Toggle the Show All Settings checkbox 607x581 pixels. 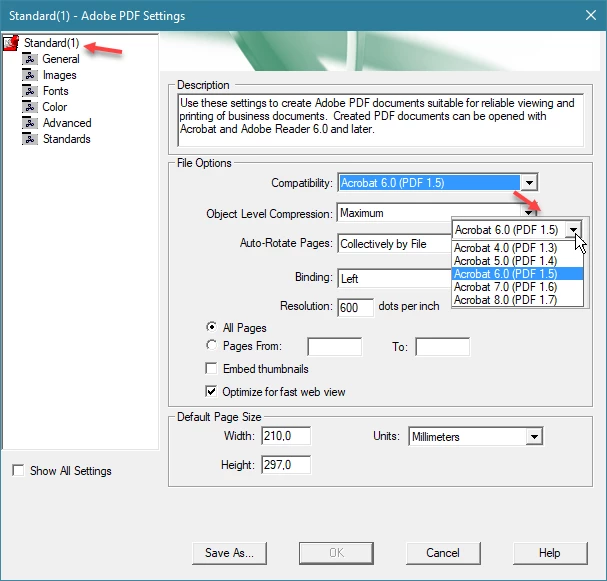(18, 470)
